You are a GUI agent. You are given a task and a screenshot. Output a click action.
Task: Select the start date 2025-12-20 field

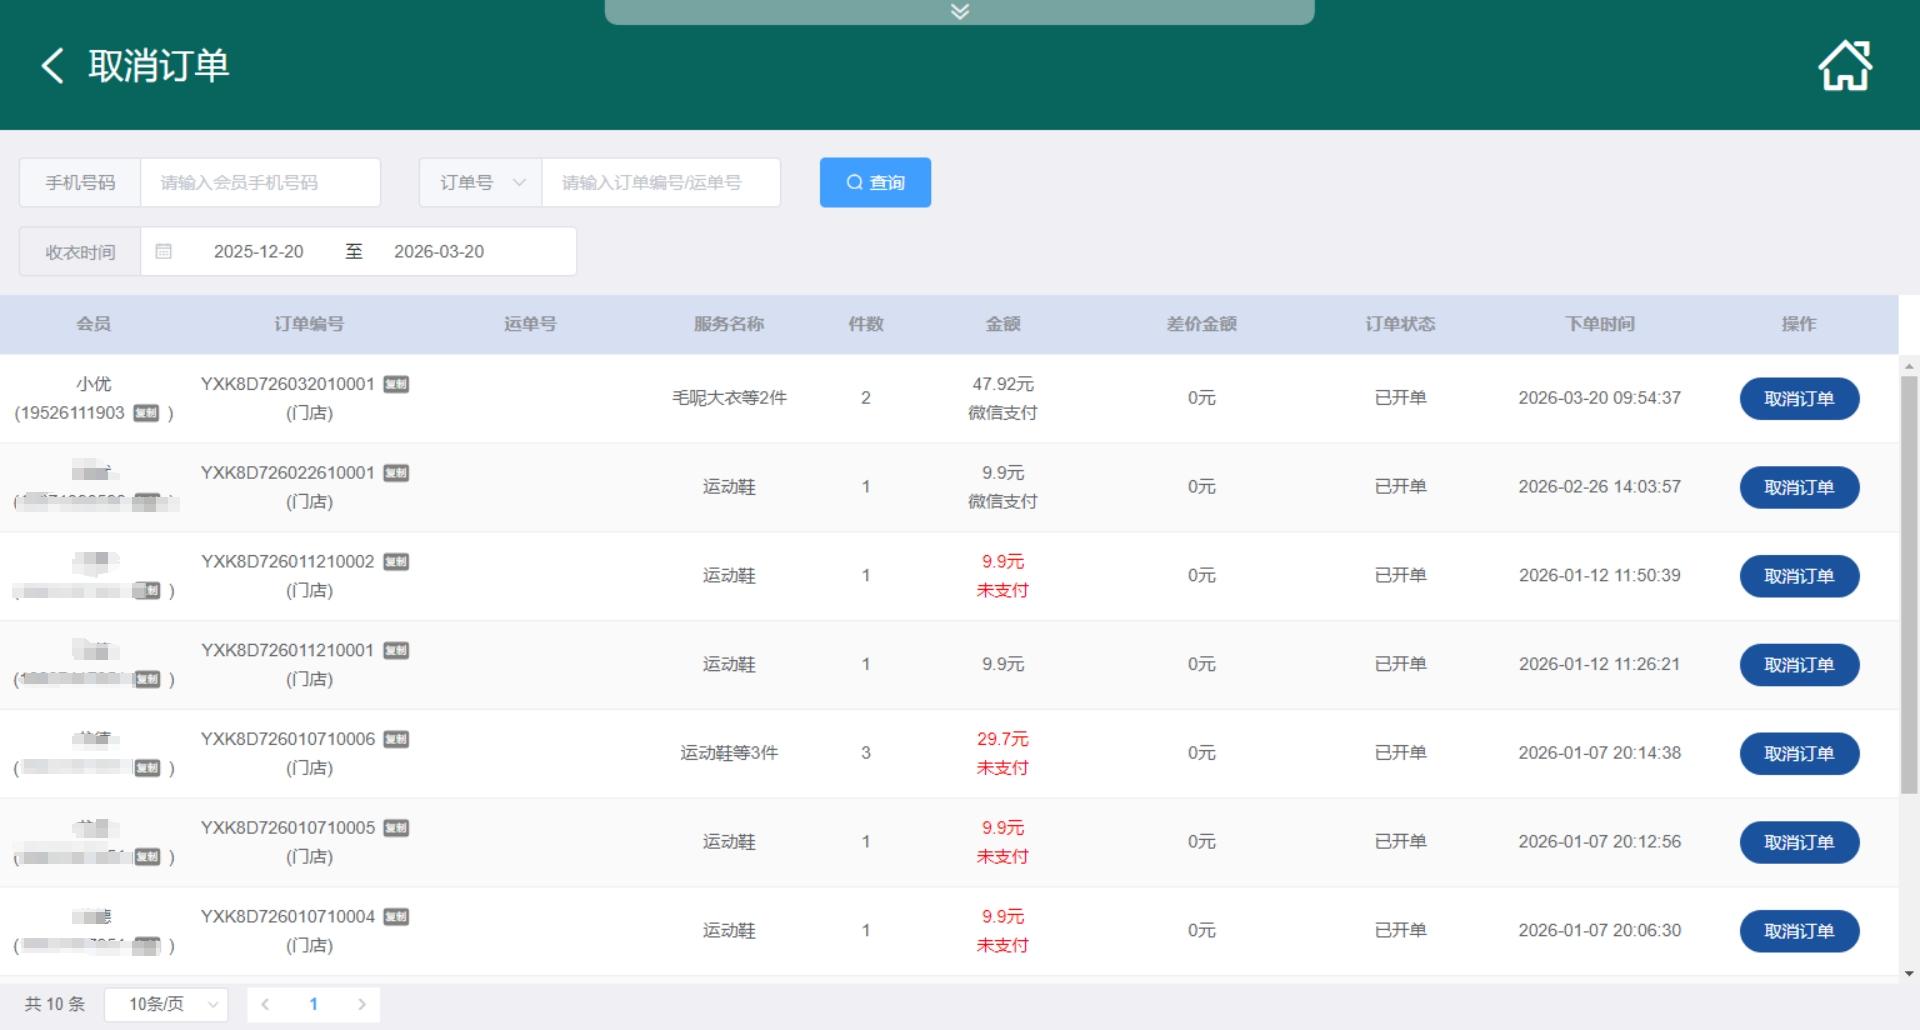click(x=258, y=251)
